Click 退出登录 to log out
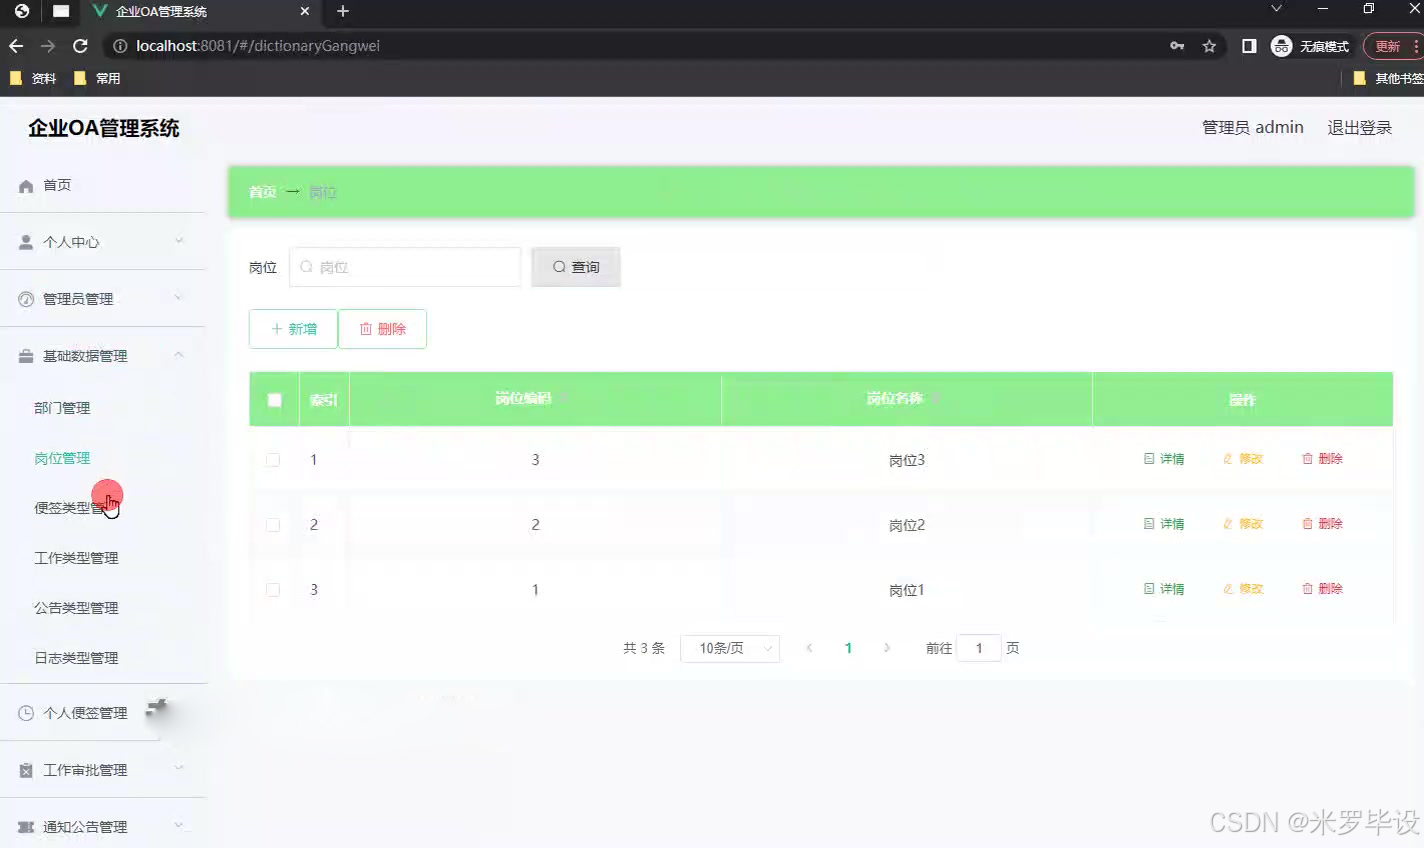The width and height of the screenshot is (1424, 848). [x=1359, y=128]
